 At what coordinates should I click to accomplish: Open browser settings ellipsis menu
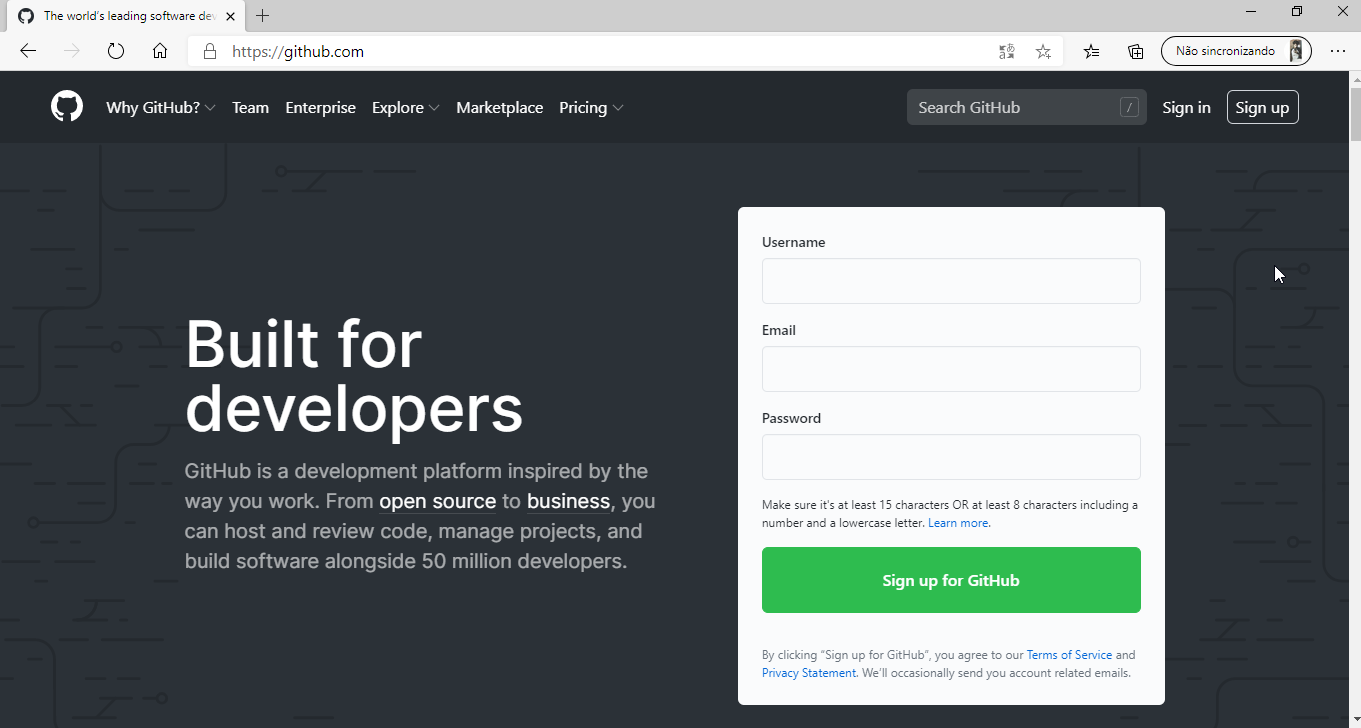1338,51
